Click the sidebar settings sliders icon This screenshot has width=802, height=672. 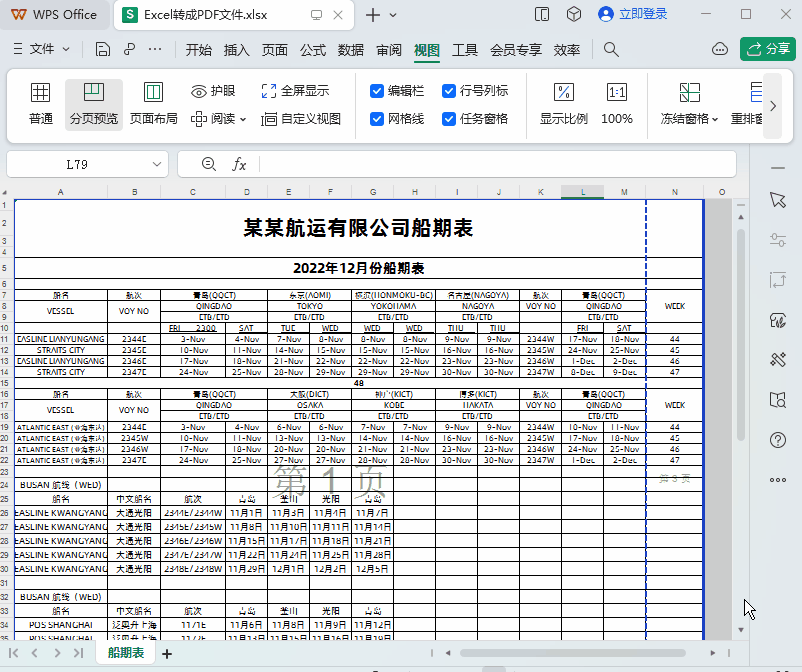tap(777, 239)
